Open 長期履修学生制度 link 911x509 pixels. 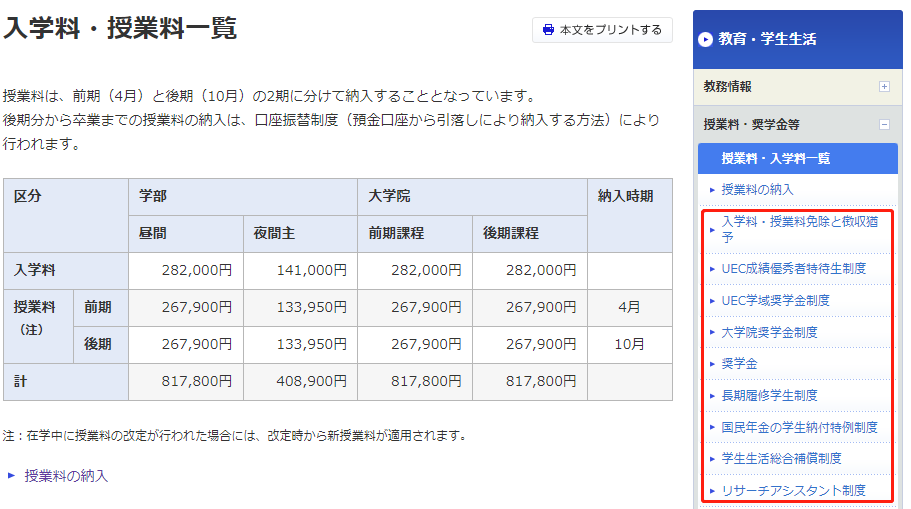coord(769,396)
